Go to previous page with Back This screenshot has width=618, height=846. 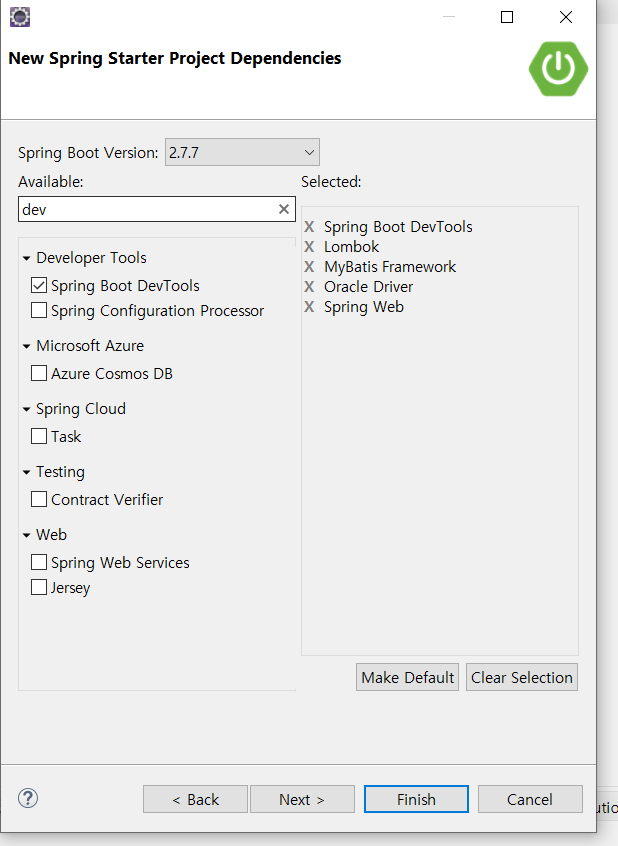[195, 799]
